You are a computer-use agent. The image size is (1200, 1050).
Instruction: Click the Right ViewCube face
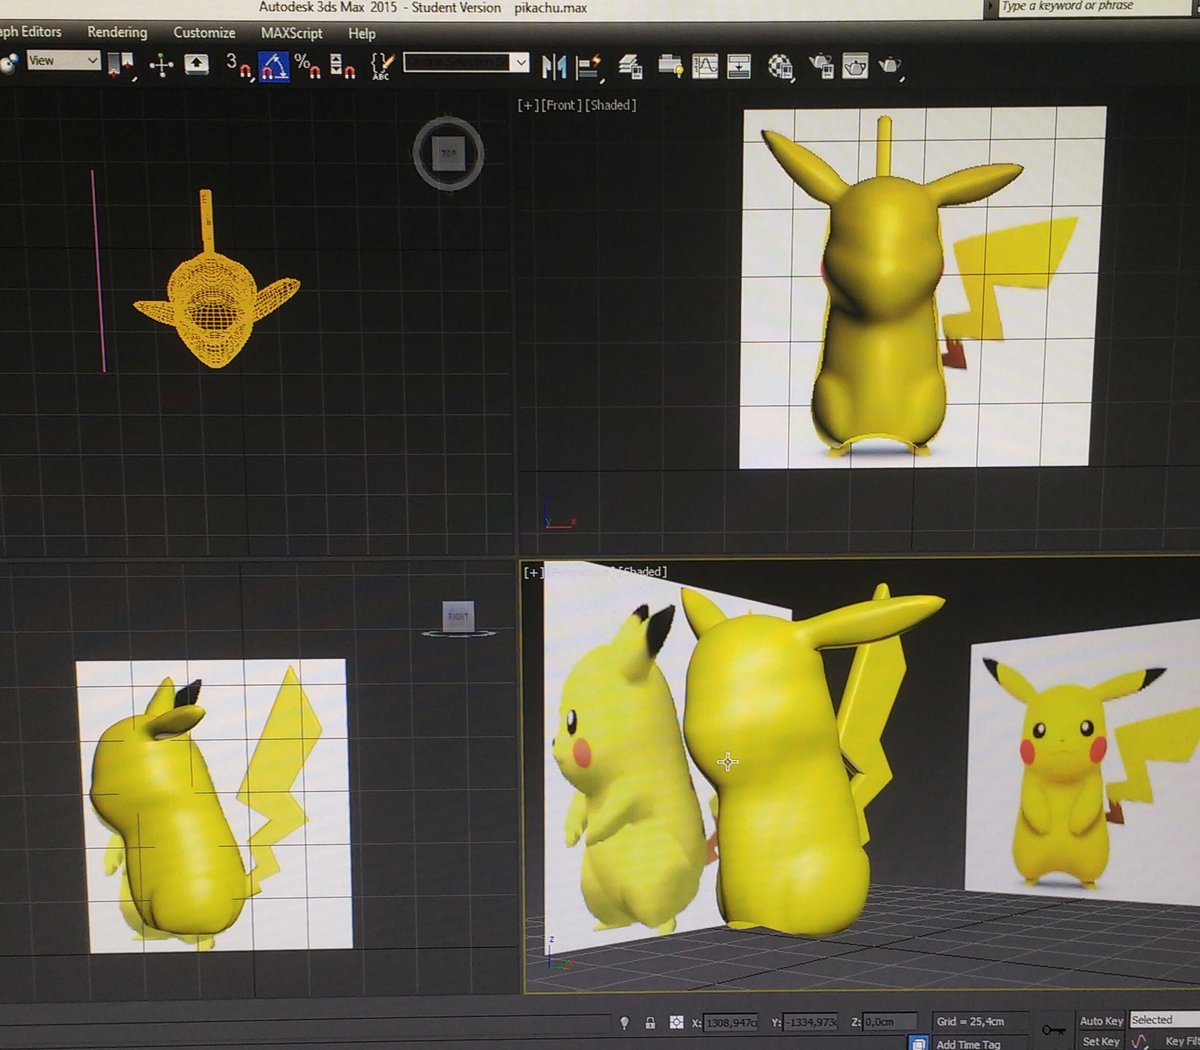pos(458,616)
